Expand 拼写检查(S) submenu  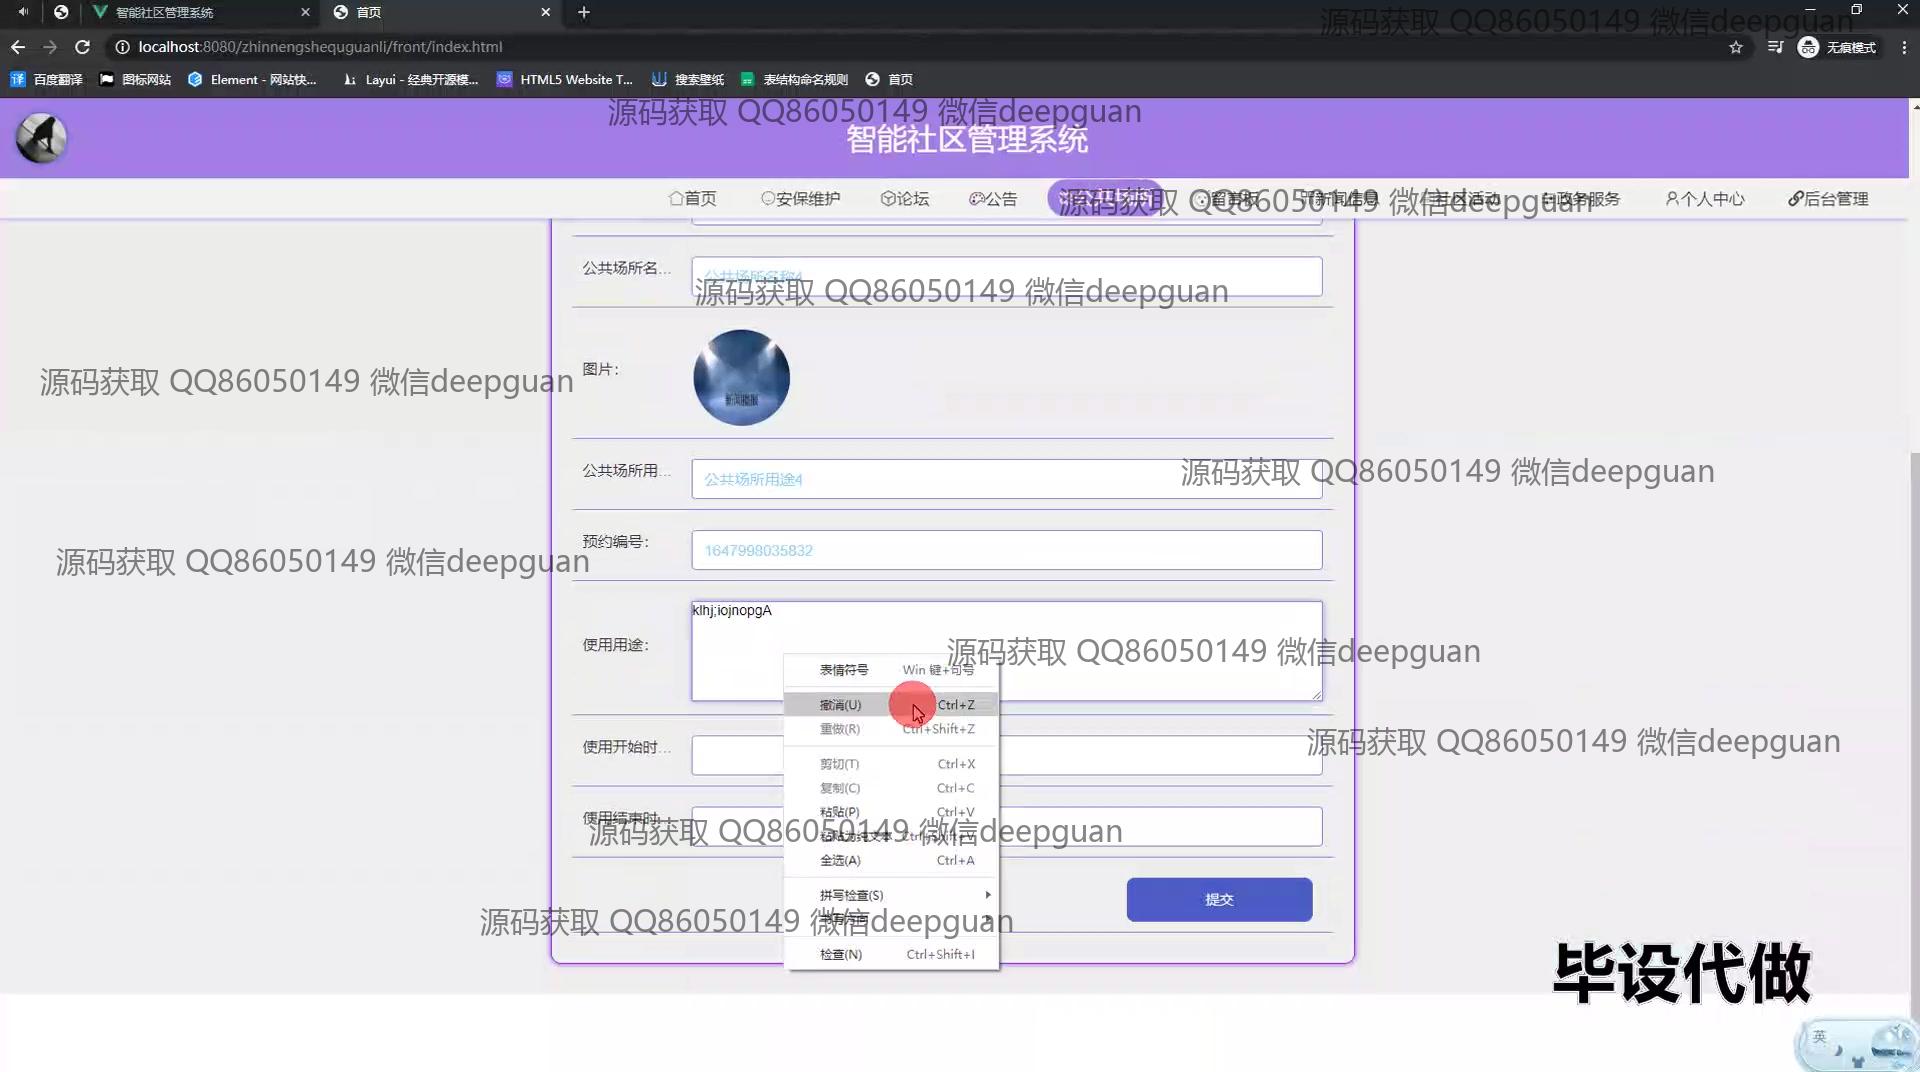click(x=891, y=895)
